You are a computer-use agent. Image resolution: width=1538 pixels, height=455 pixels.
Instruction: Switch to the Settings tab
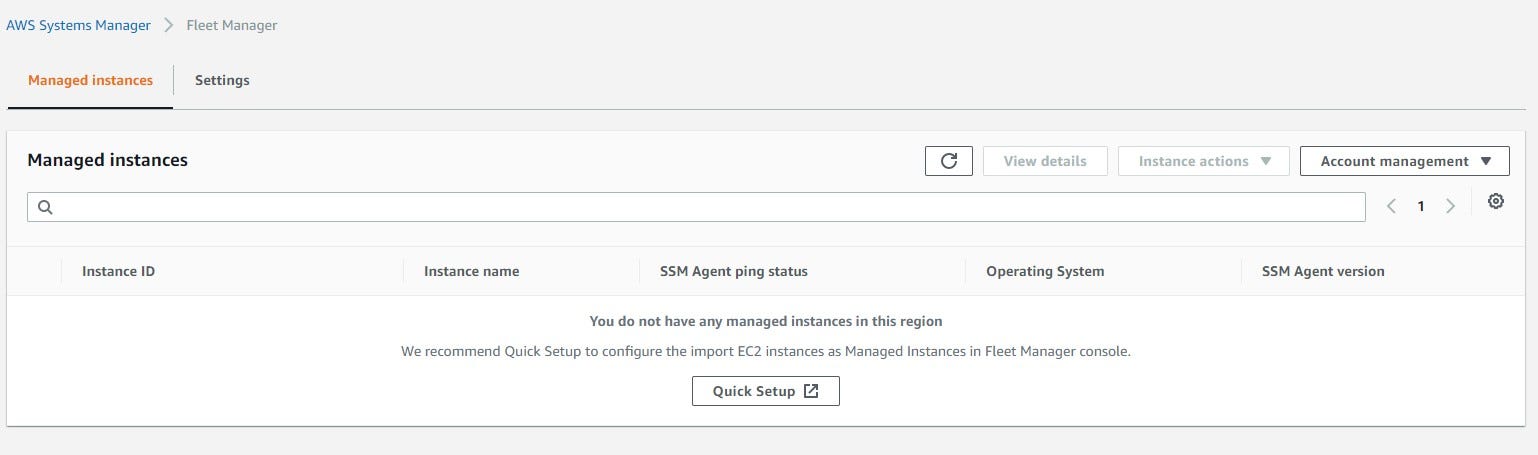click(x=222, y=80)
